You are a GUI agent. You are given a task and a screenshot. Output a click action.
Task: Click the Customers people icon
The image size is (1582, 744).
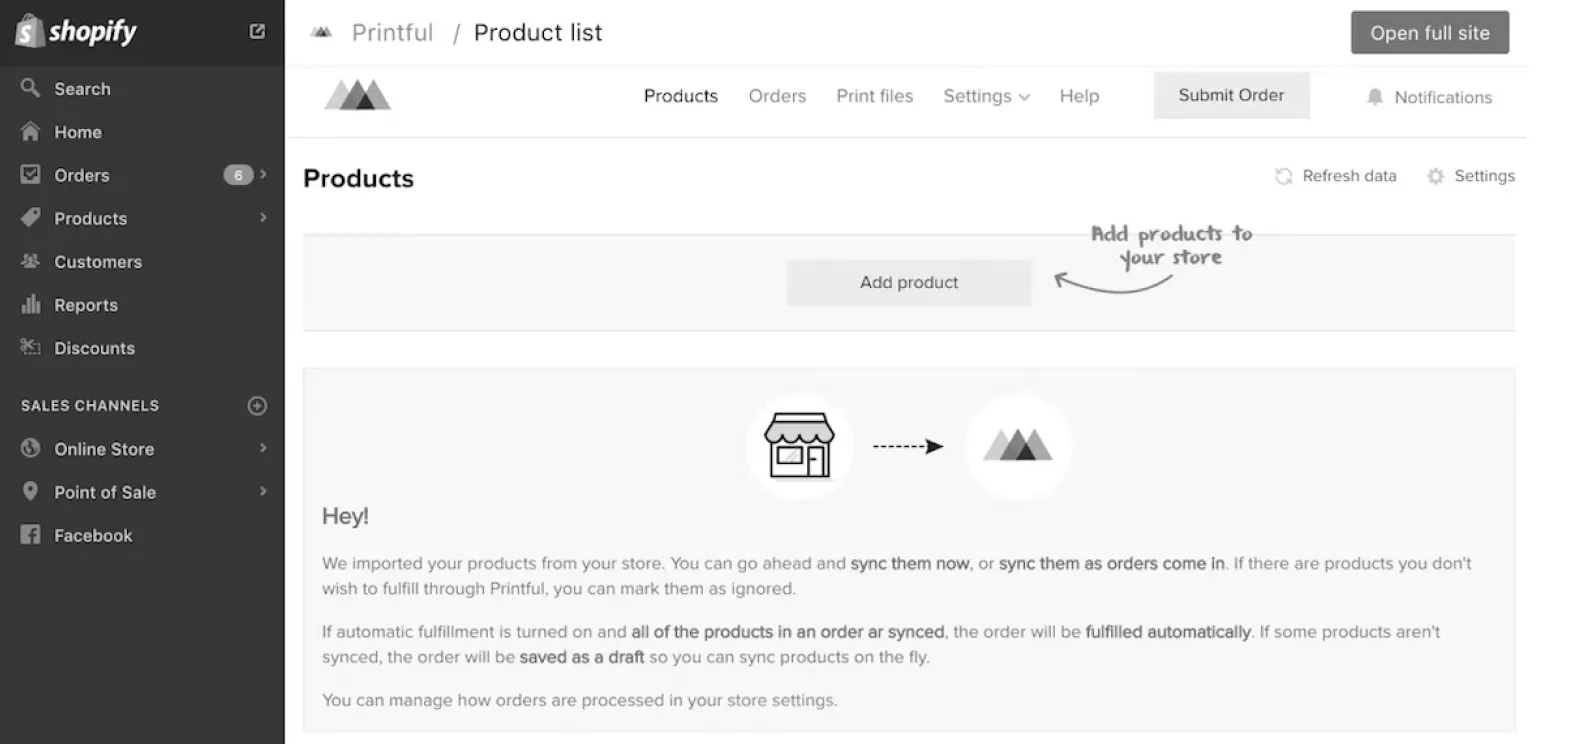pos(30,261)
